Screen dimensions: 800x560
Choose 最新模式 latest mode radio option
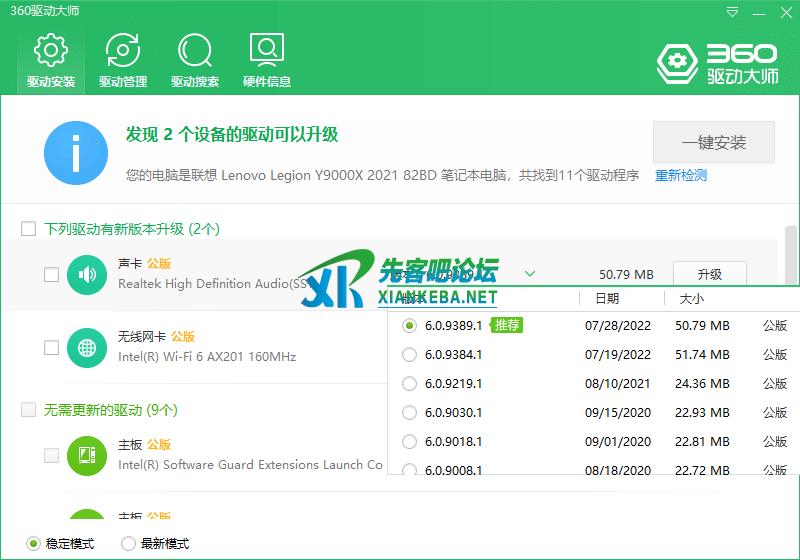click(129, 543)
